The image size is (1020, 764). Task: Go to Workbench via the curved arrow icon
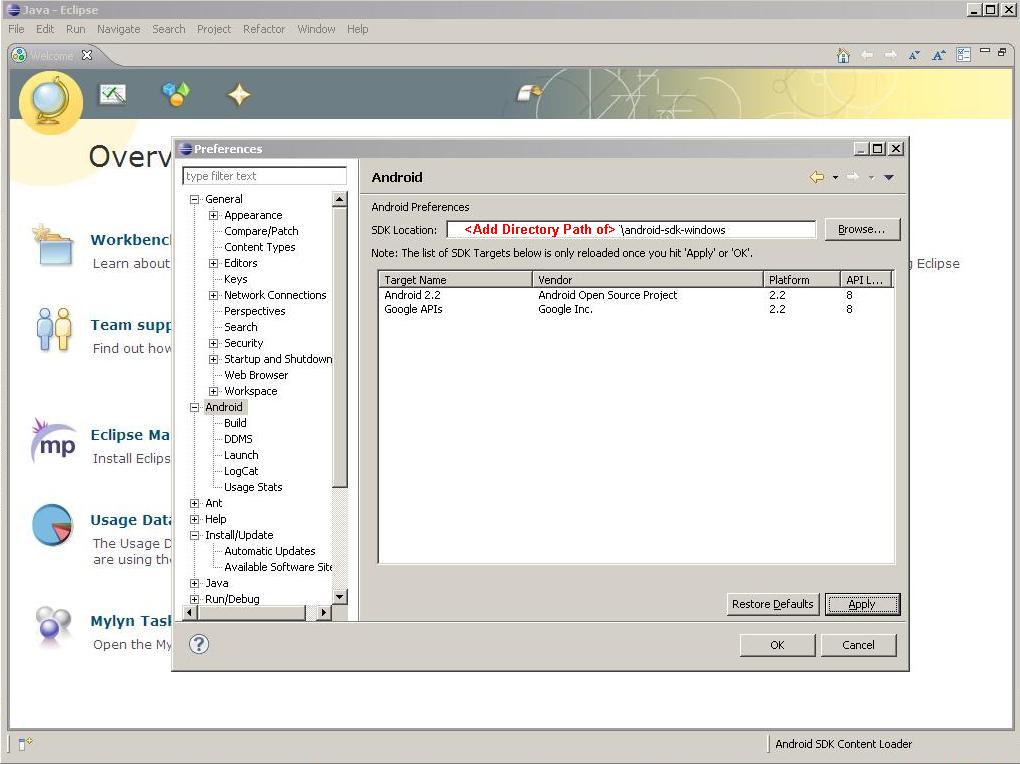[529, 93]
